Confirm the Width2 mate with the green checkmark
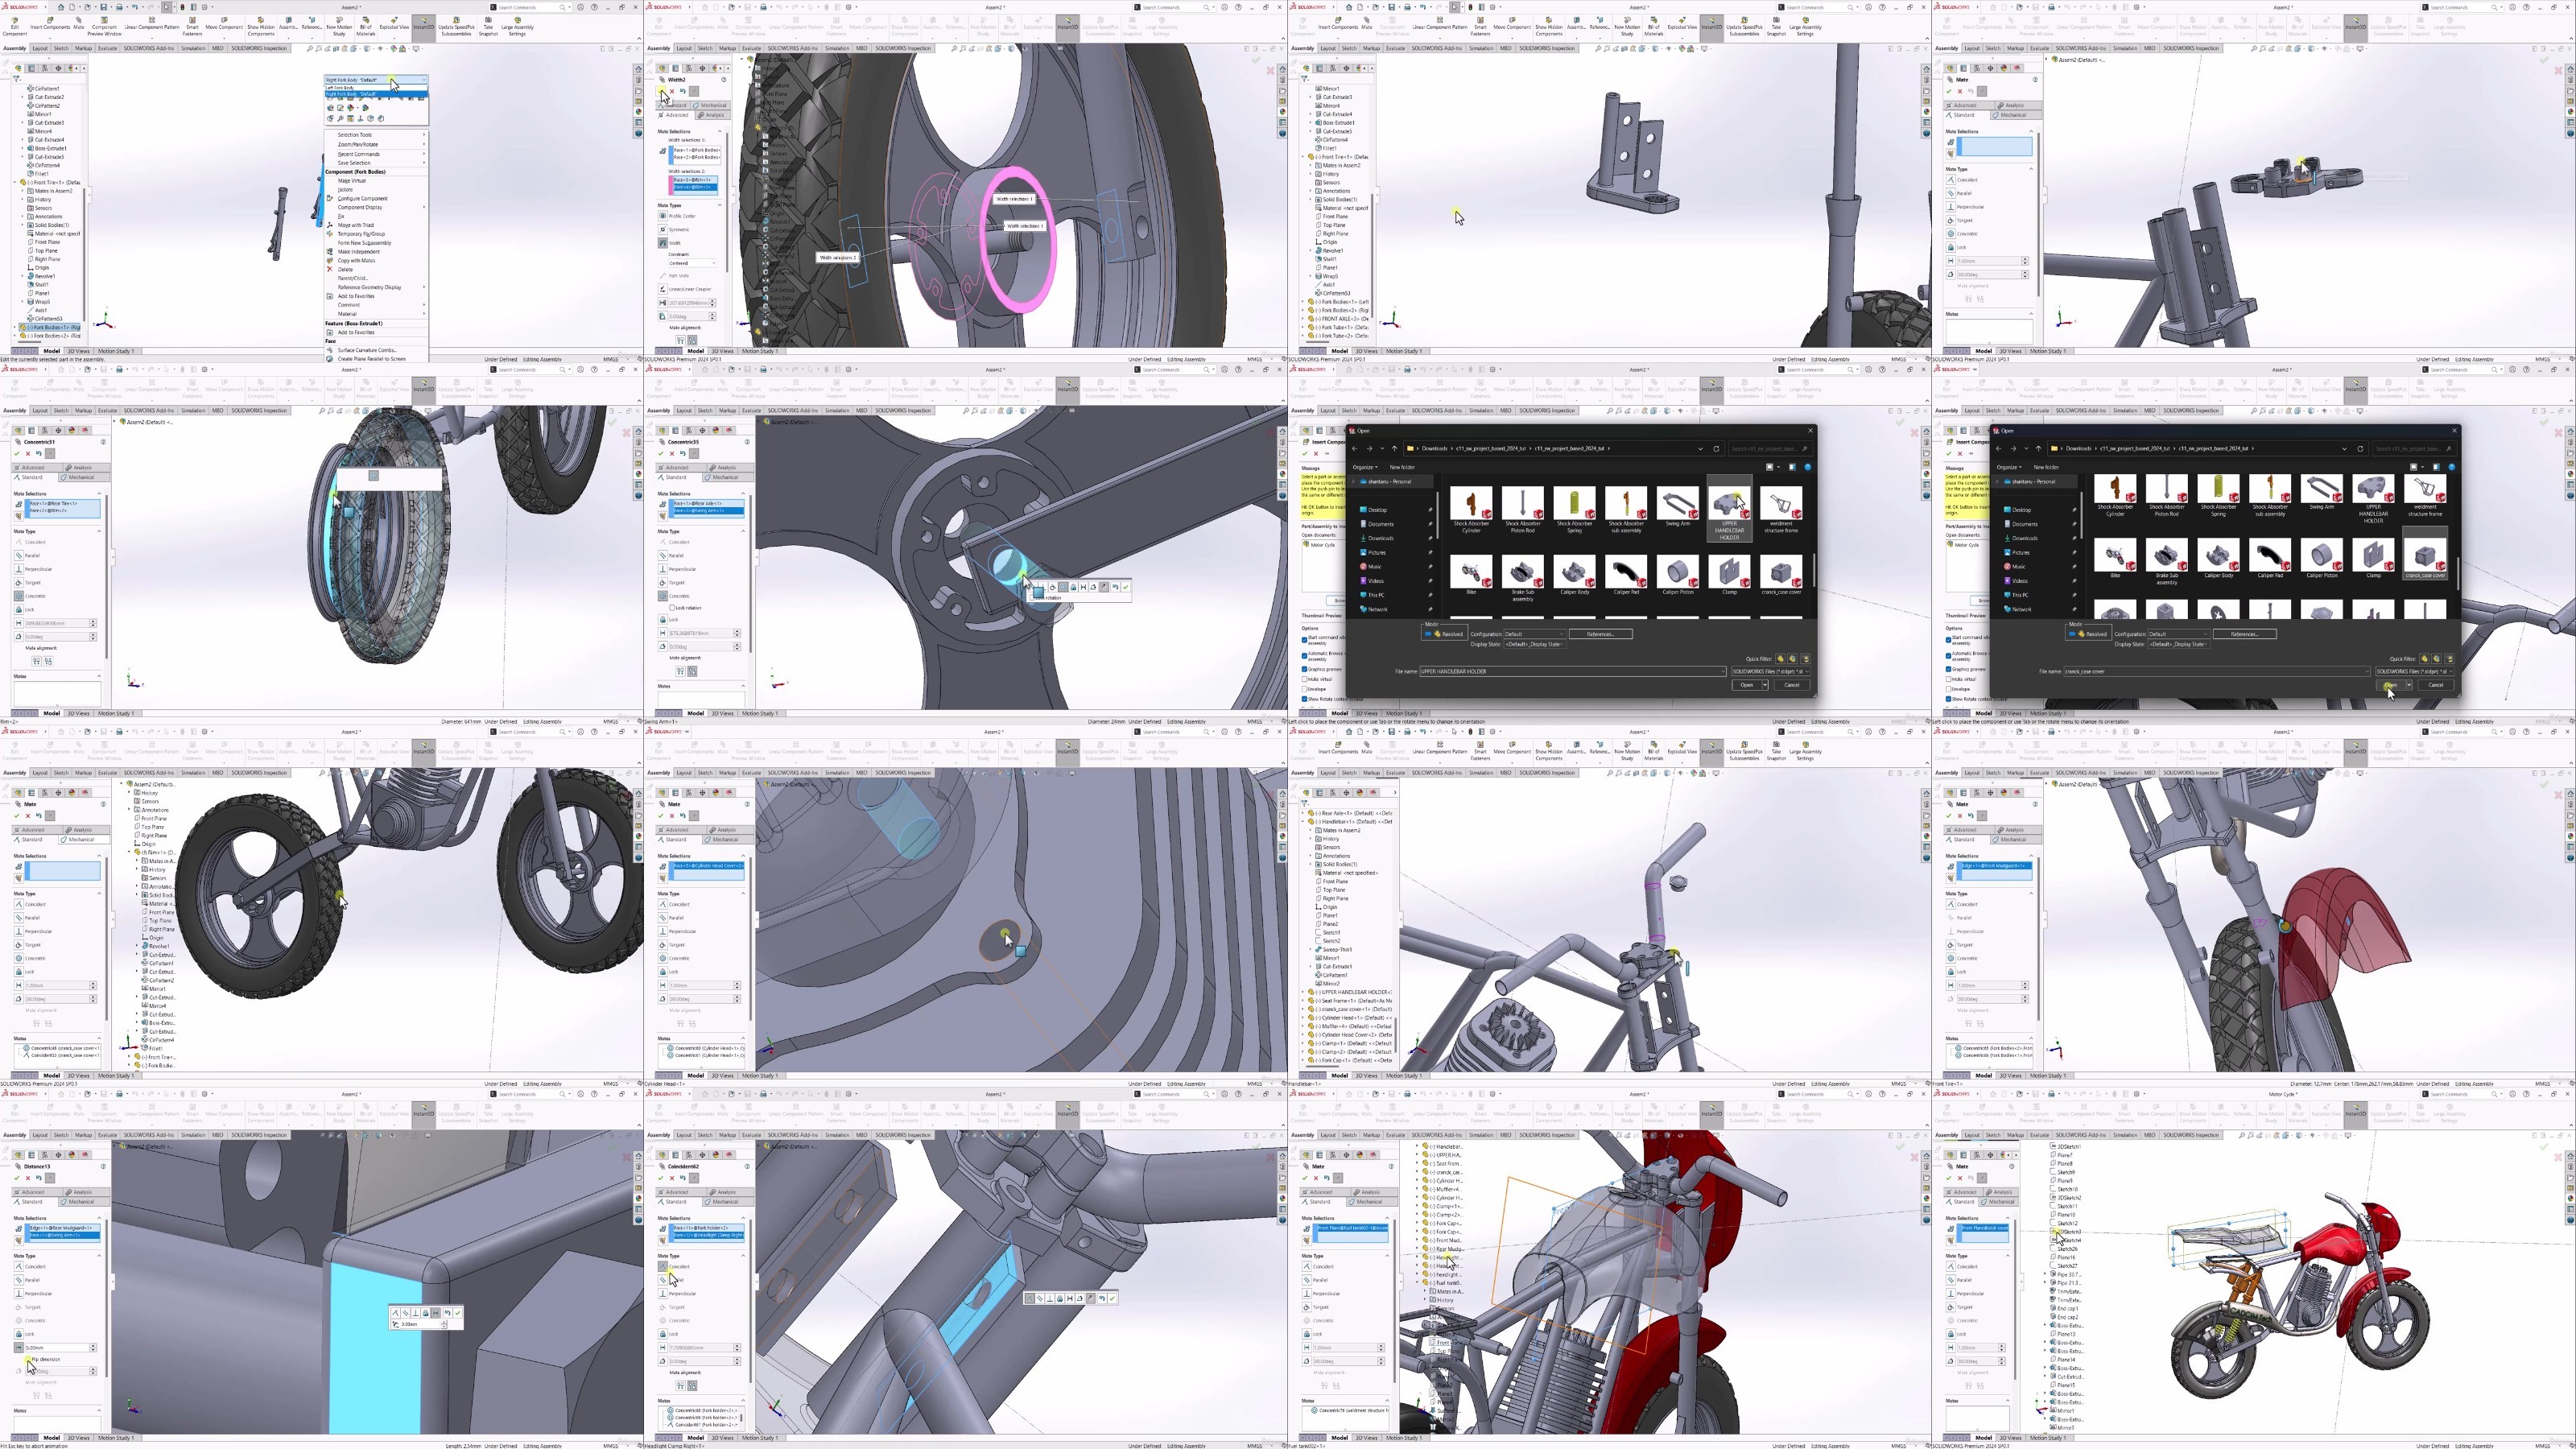Image resolution: width=2576 pixels, height=1449 pixels. coord(662,91)
